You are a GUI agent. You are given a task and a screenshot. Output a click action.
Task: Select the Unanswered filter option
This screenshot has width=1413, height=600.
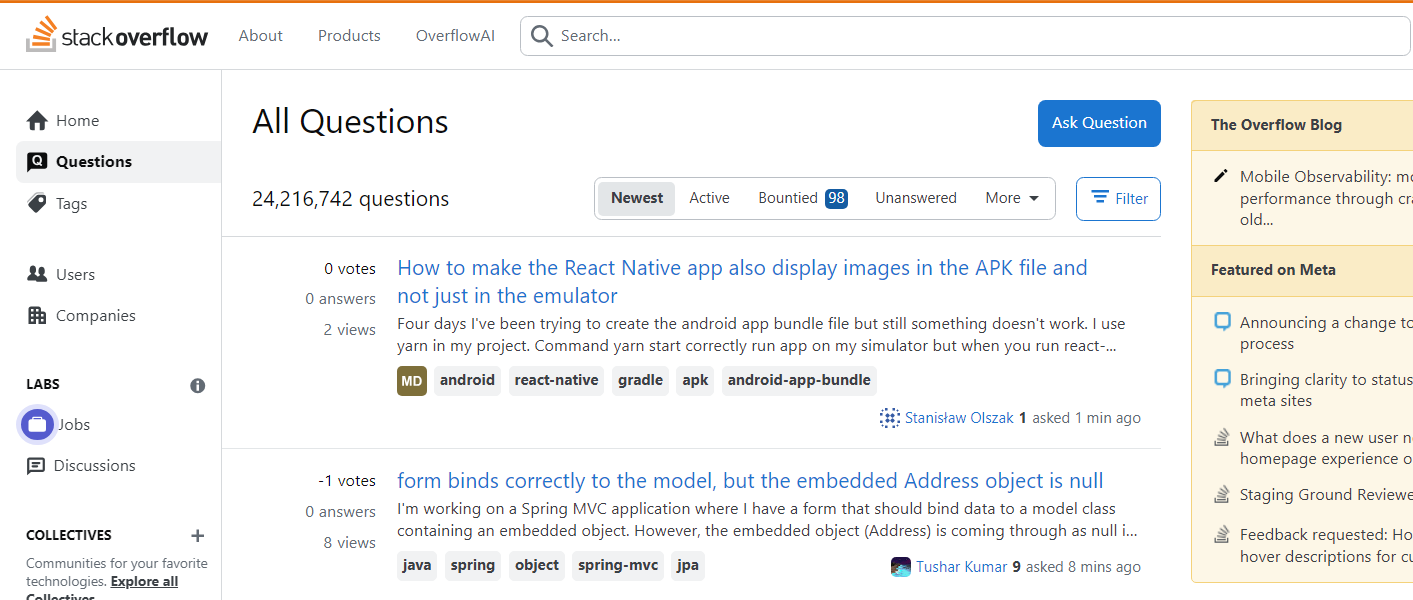(915, 197)
